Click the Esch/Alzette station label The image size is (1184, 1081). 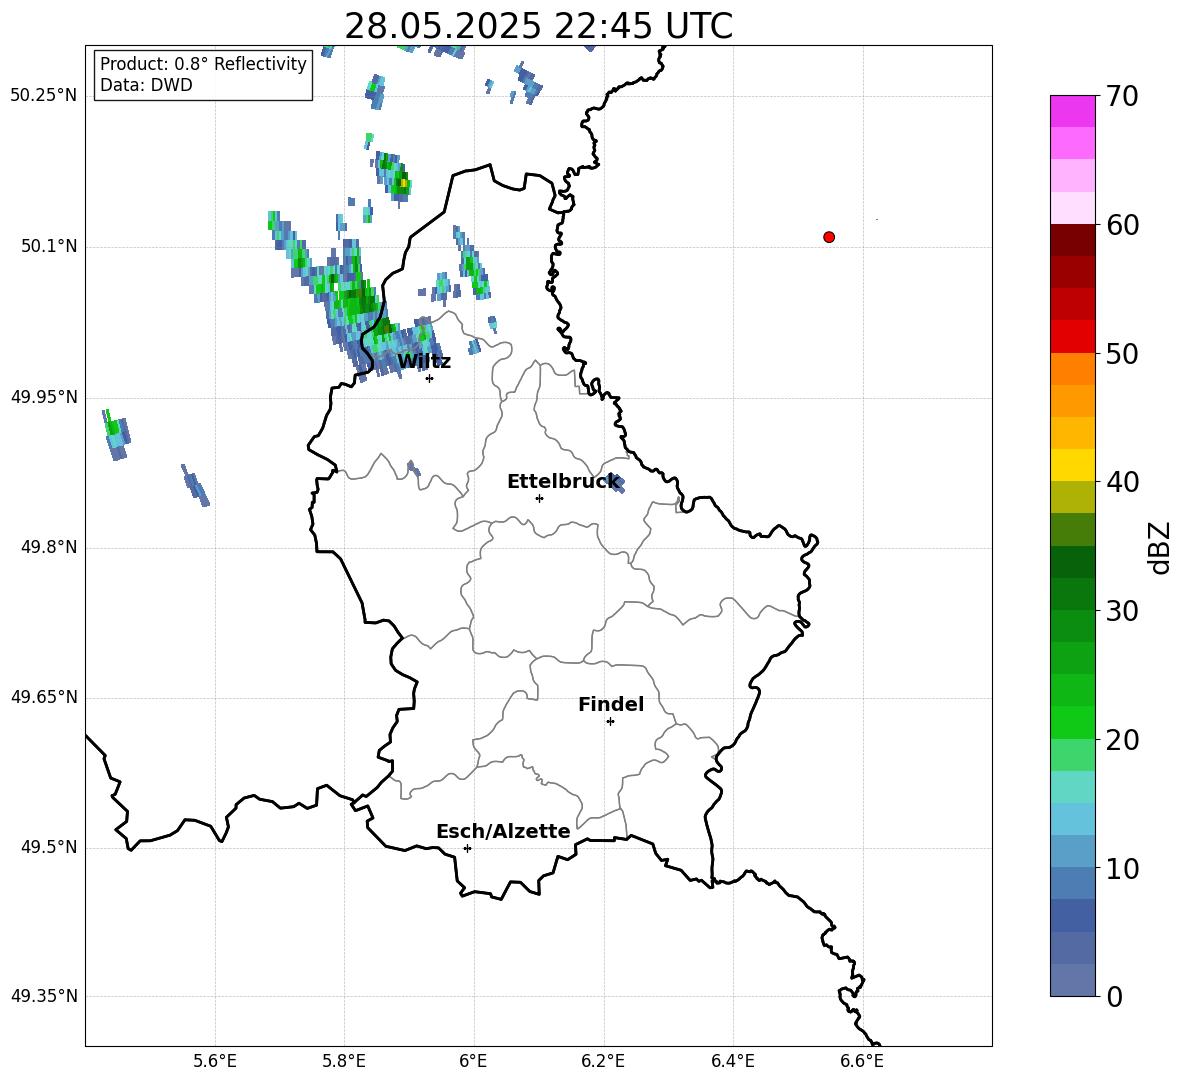point(503,831)
